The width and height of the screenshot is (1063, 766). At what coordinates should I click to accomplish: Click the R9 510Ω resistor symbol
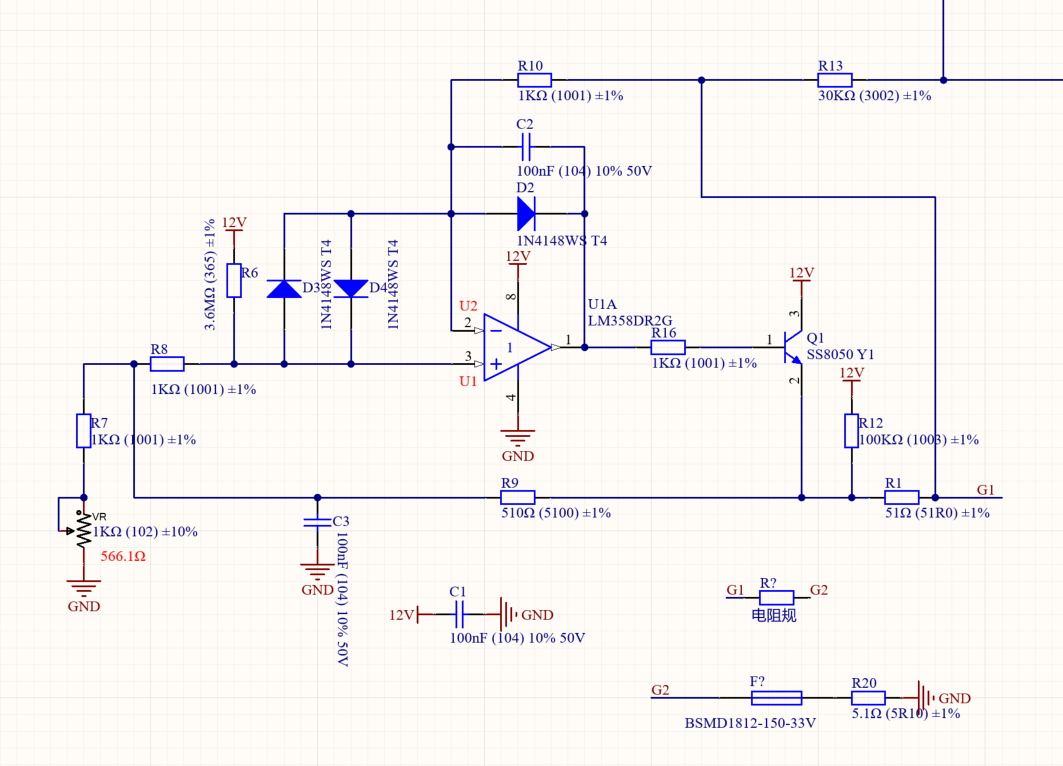[x=518, y=497]
